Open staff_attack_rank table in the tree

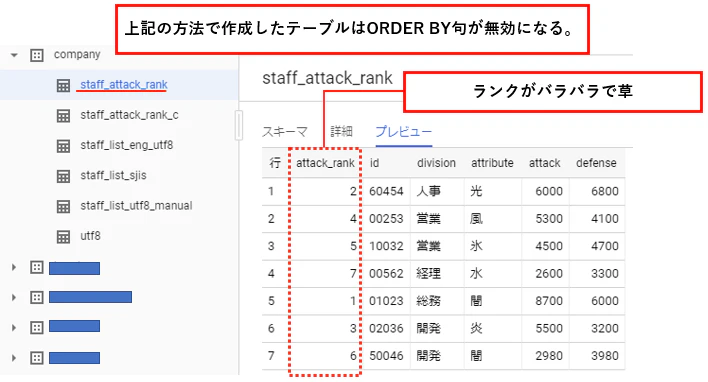pyautogui.click(x=124, y=84)
